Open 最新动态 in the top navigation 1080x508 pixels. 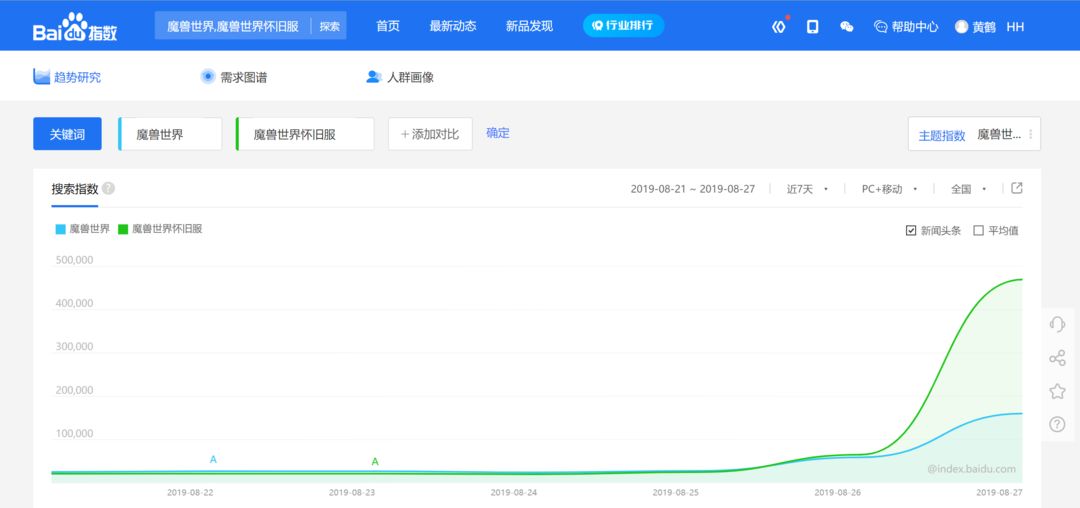(x=453, y=27)
